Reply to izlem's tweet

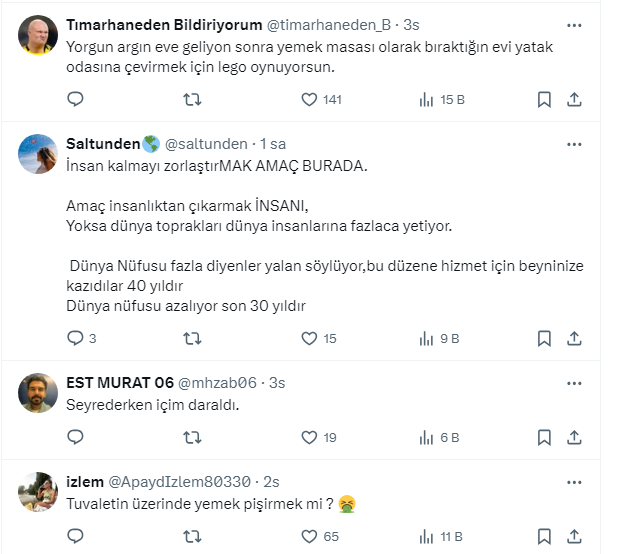[x=75, y=536]
